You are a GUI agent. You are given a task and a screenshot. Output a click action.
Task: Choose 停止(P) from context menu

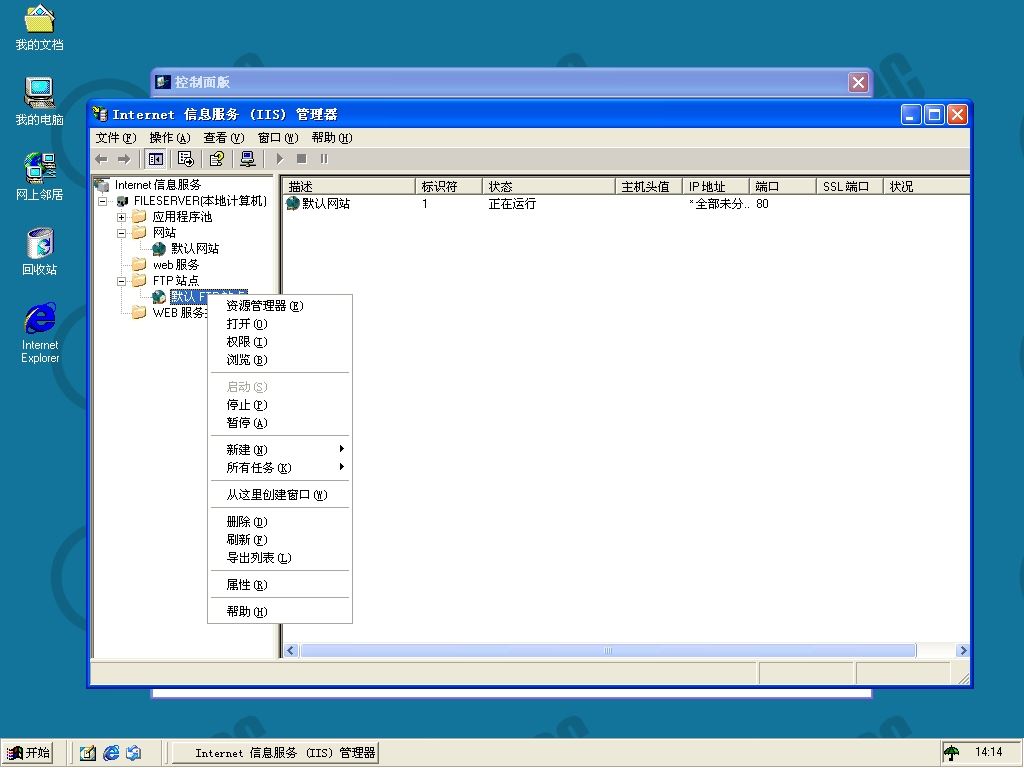(280, 405)
